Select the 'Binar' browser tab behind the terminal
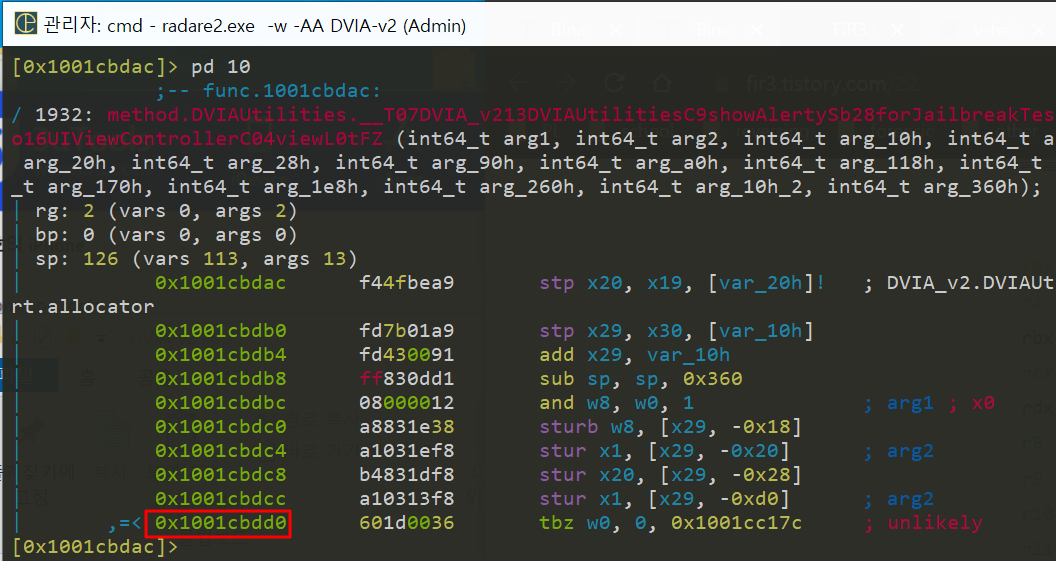Image resolution: width=1056 pixels, height=561 pixels. pos(570,30)
